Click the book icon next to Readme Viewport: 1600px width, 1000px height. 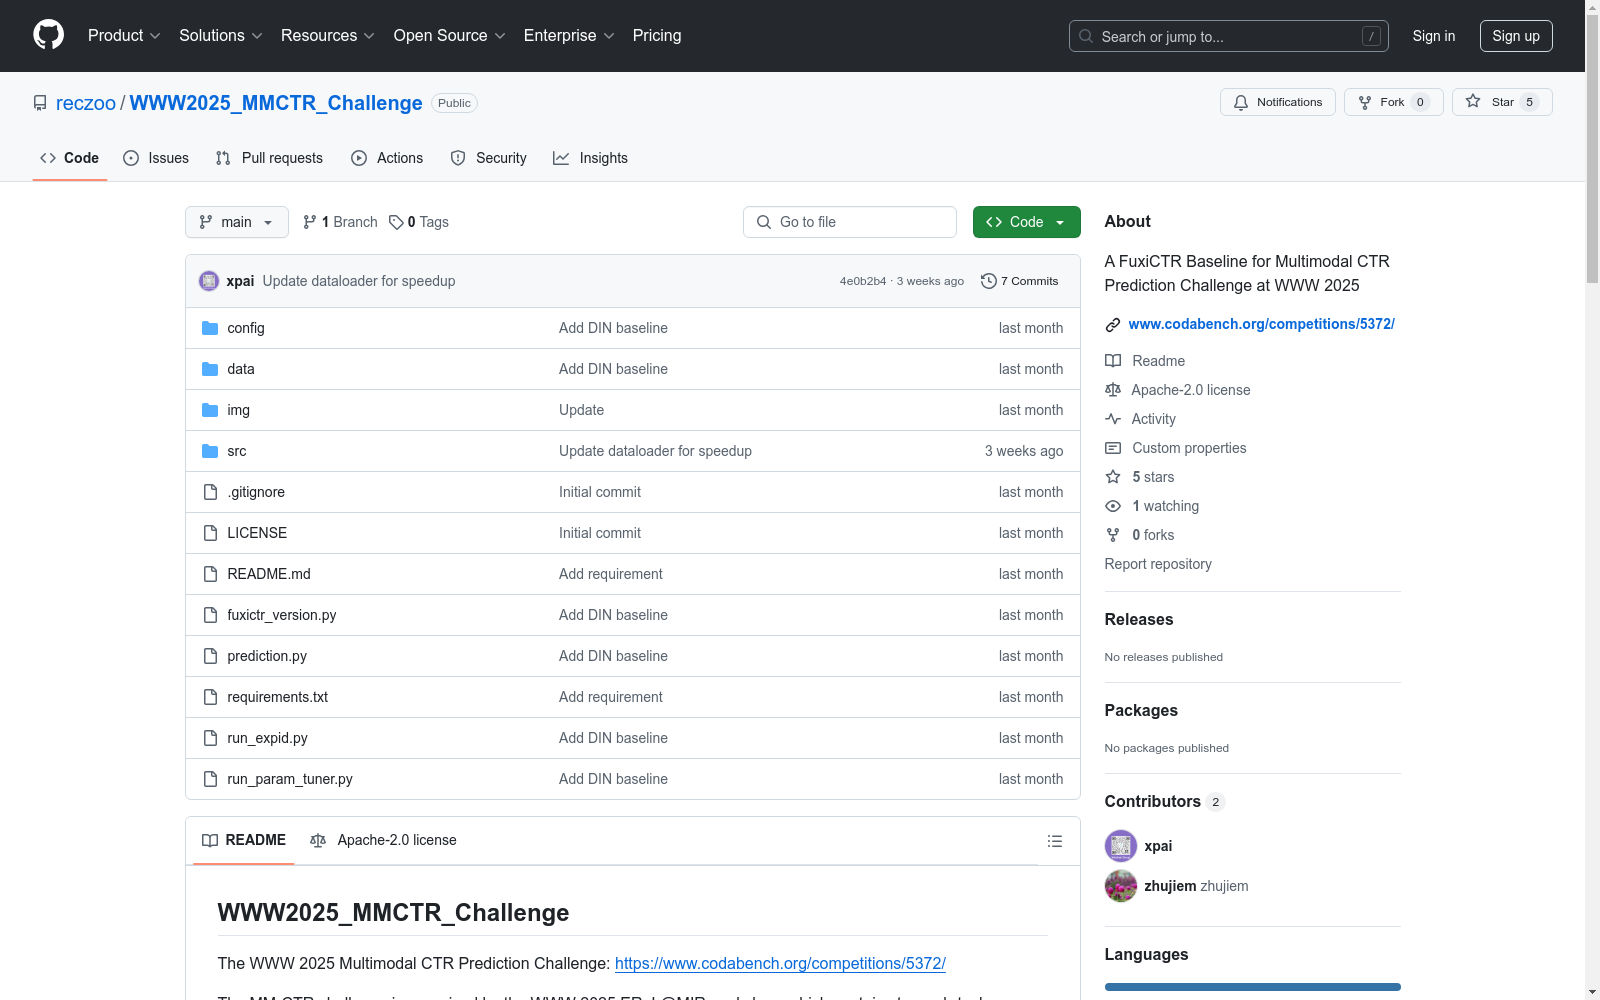coord(1113,361)
